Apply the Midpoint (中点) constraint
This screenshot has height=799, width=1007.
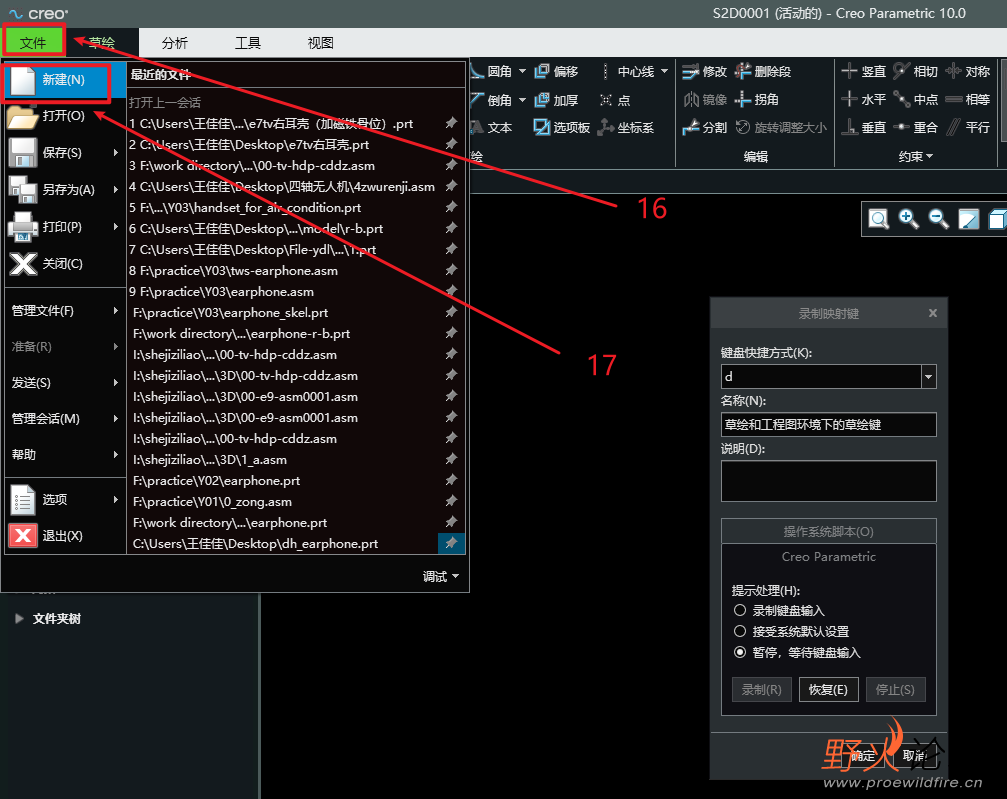pyautogui.click(x=916, y=100)
